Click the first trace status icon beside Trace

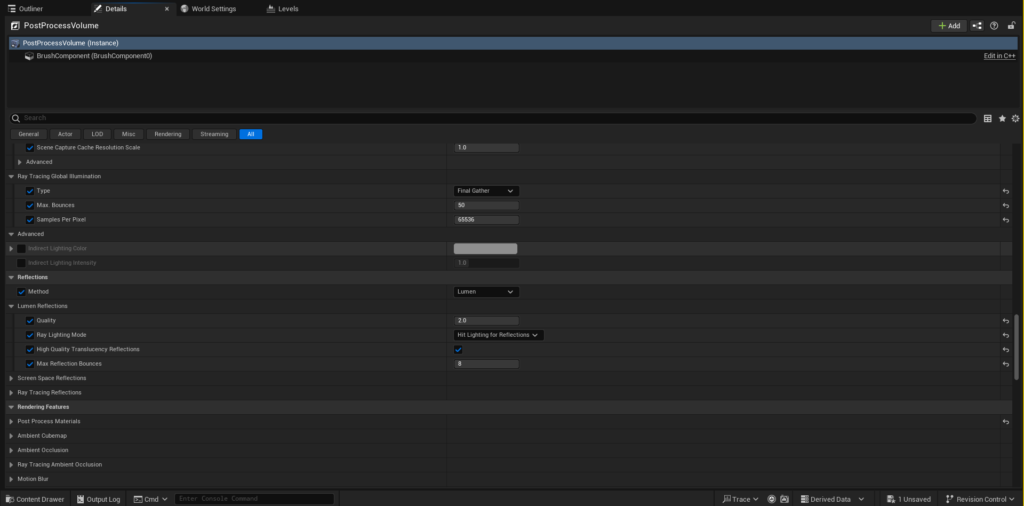coord(771,499)
